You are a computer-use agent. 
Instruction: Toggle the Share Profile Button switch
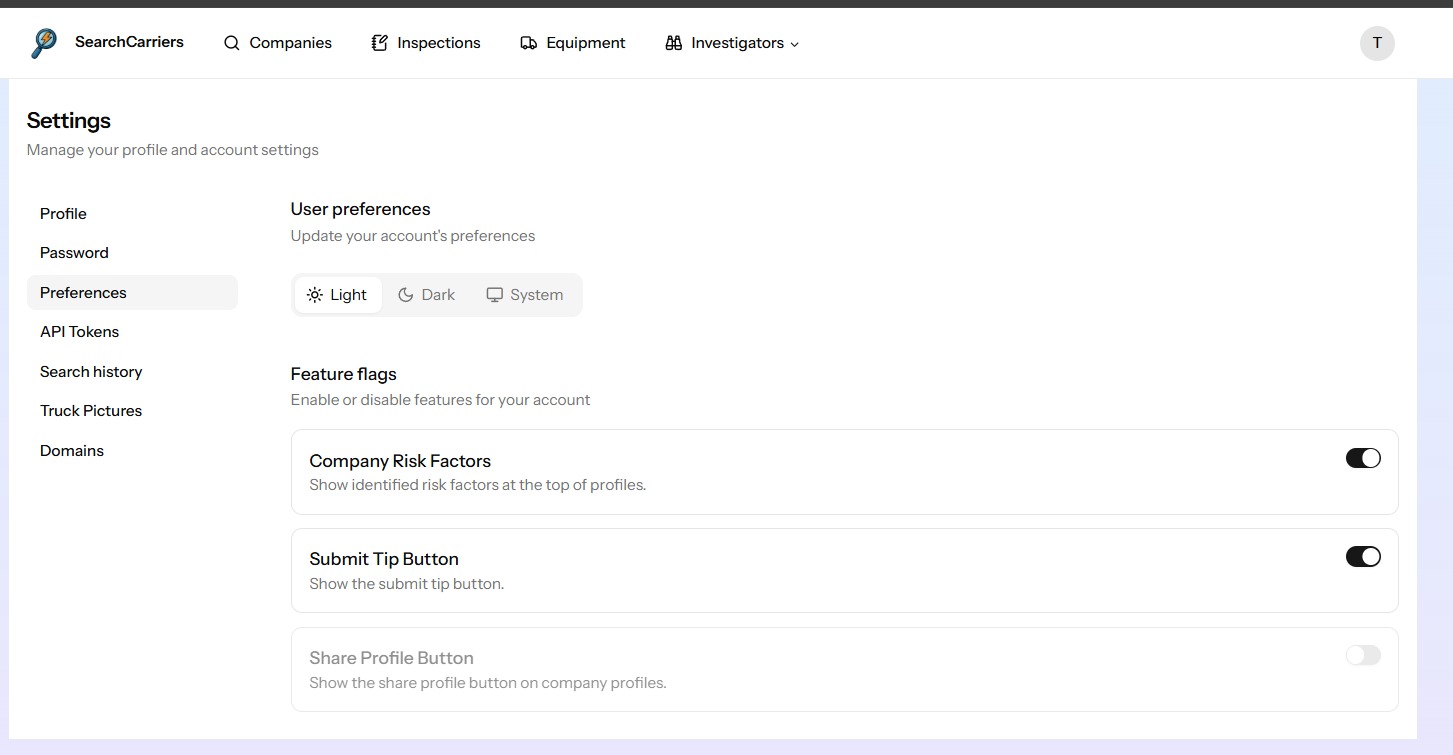[x=1363, y=656]
